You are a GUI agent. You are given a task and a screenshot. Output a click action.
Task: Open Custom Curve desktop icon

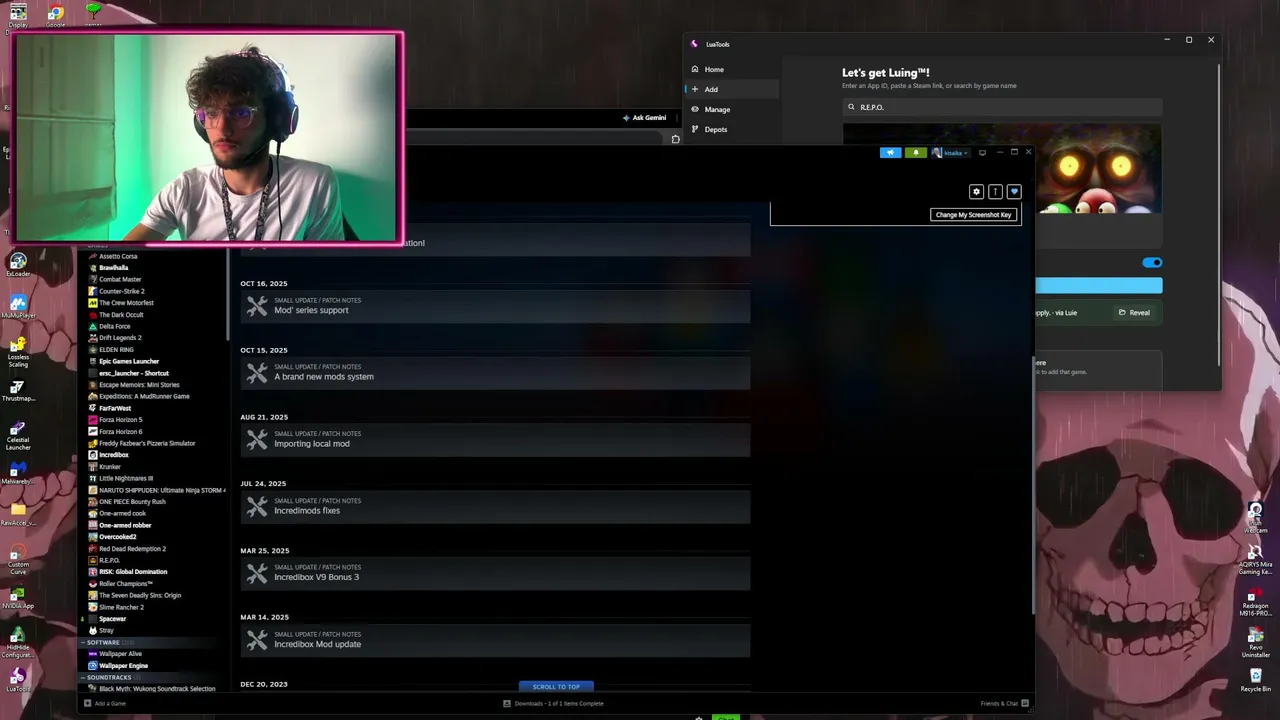[x=18, y=559]
